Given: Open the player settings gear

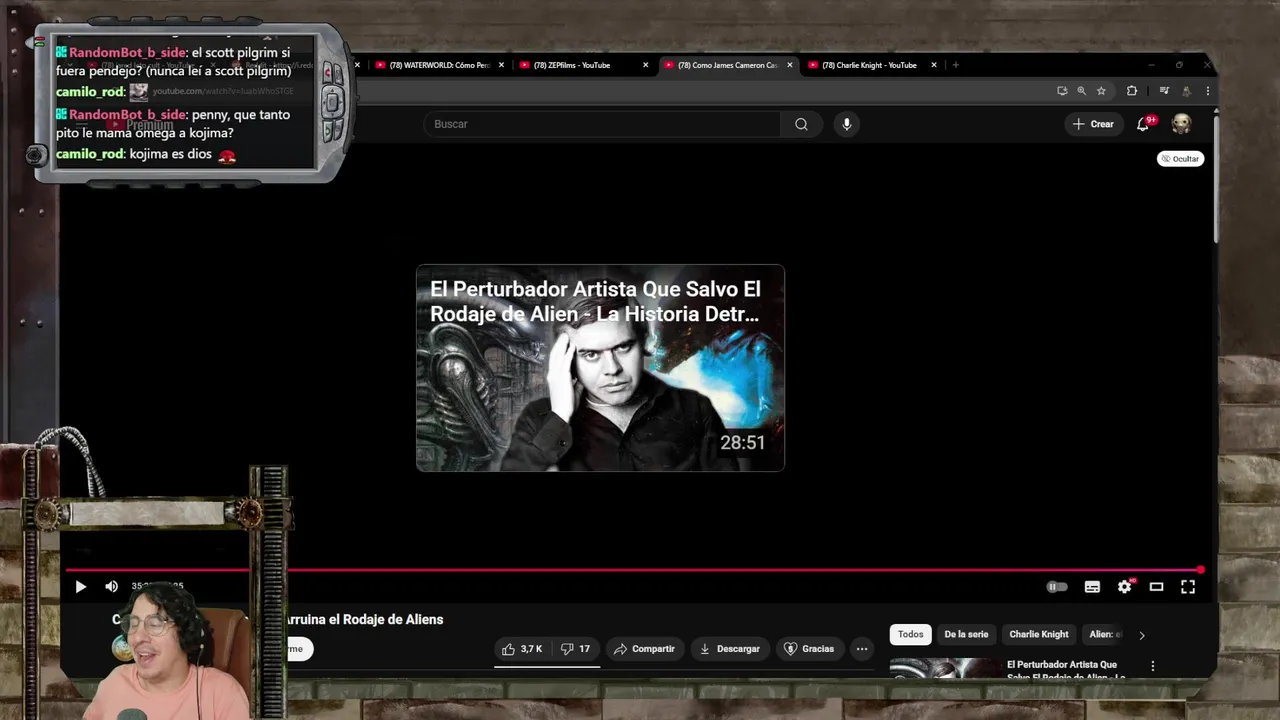Looking at the screenshot, I should 1124,587.
